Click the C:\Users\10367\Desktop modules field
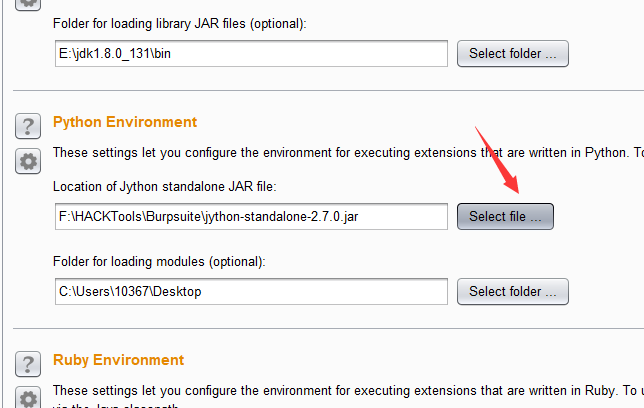The width and height of the screenshot is (644, 408). click(x=251, y=291)
